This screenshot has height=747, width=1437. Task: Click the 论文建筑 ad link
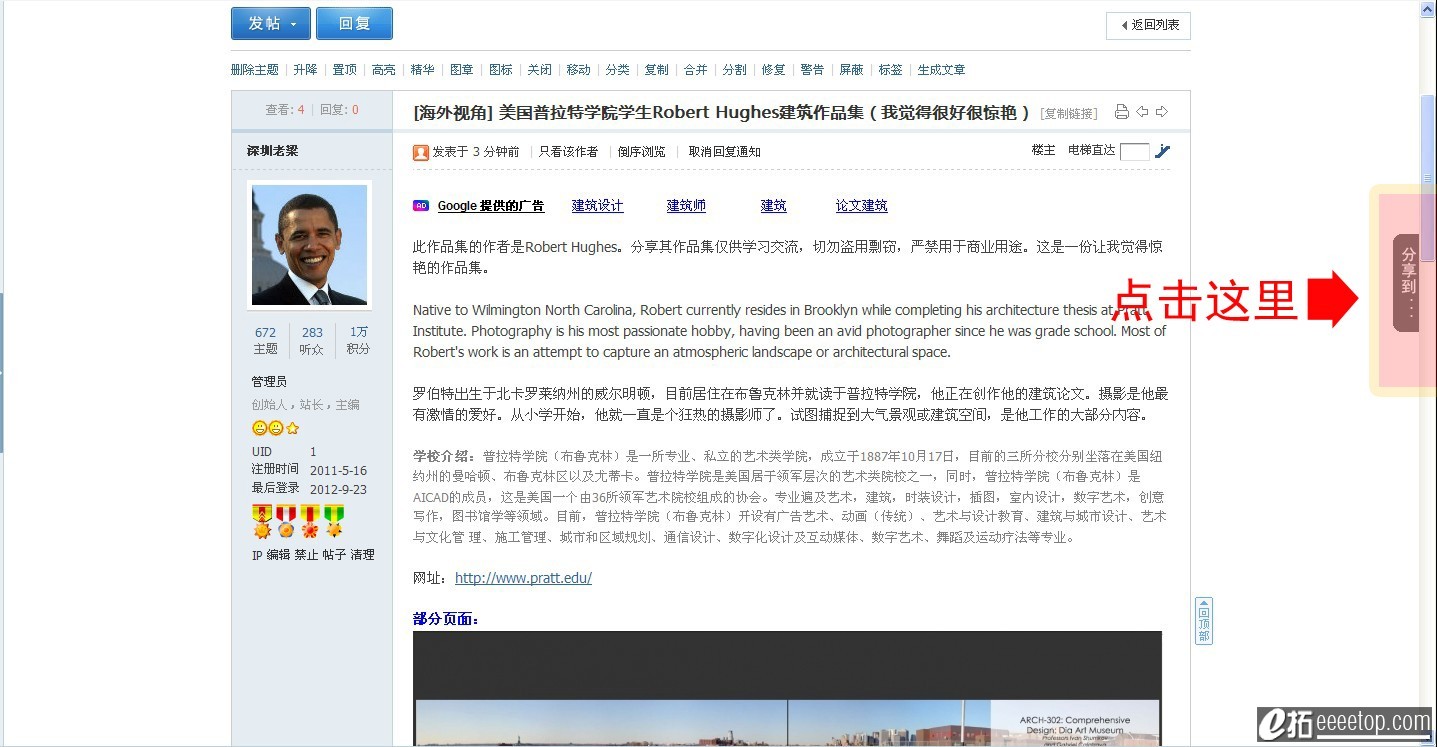[x=862, y=206]
